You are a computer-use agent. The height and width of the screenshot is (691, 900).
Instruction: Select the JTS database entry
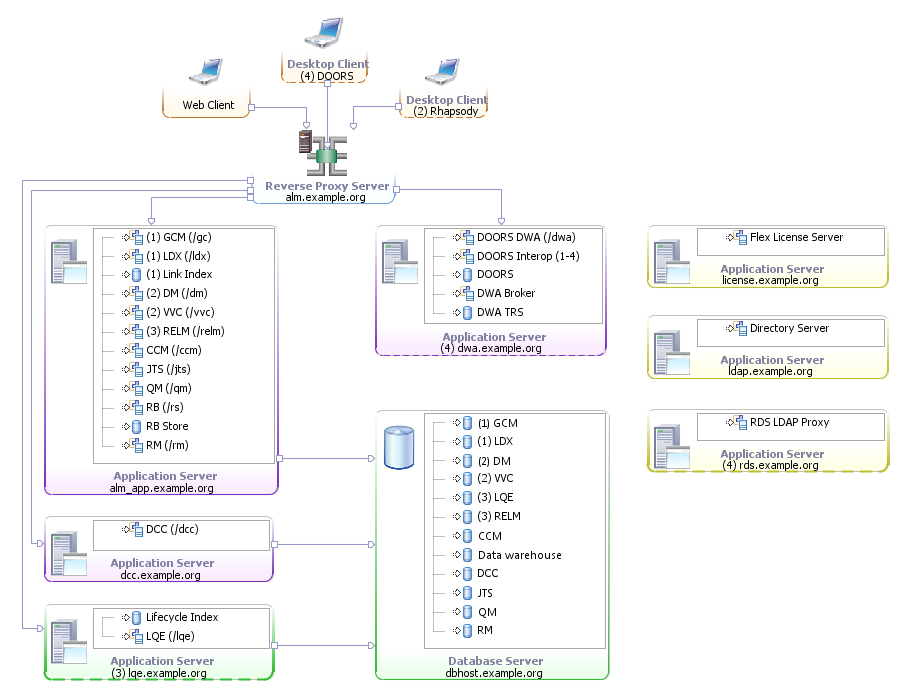[473, 593]
